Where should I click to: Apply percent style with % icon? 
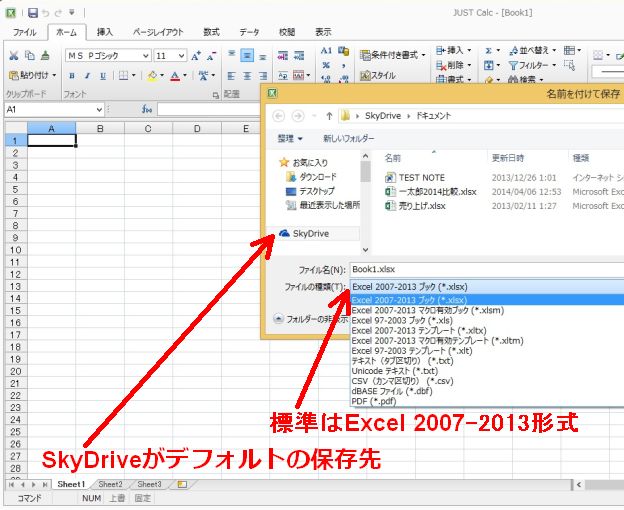tap(326, 65)
